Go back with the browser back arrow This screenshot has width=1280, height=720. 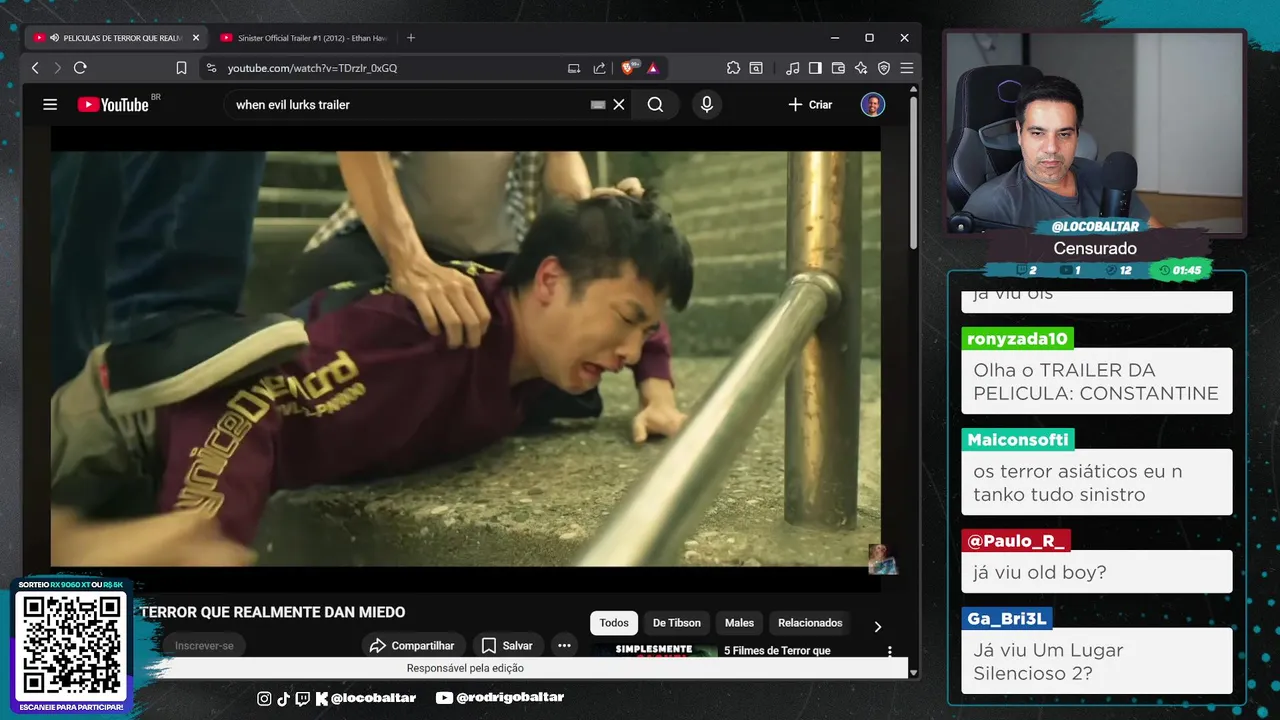coord(35,68)
